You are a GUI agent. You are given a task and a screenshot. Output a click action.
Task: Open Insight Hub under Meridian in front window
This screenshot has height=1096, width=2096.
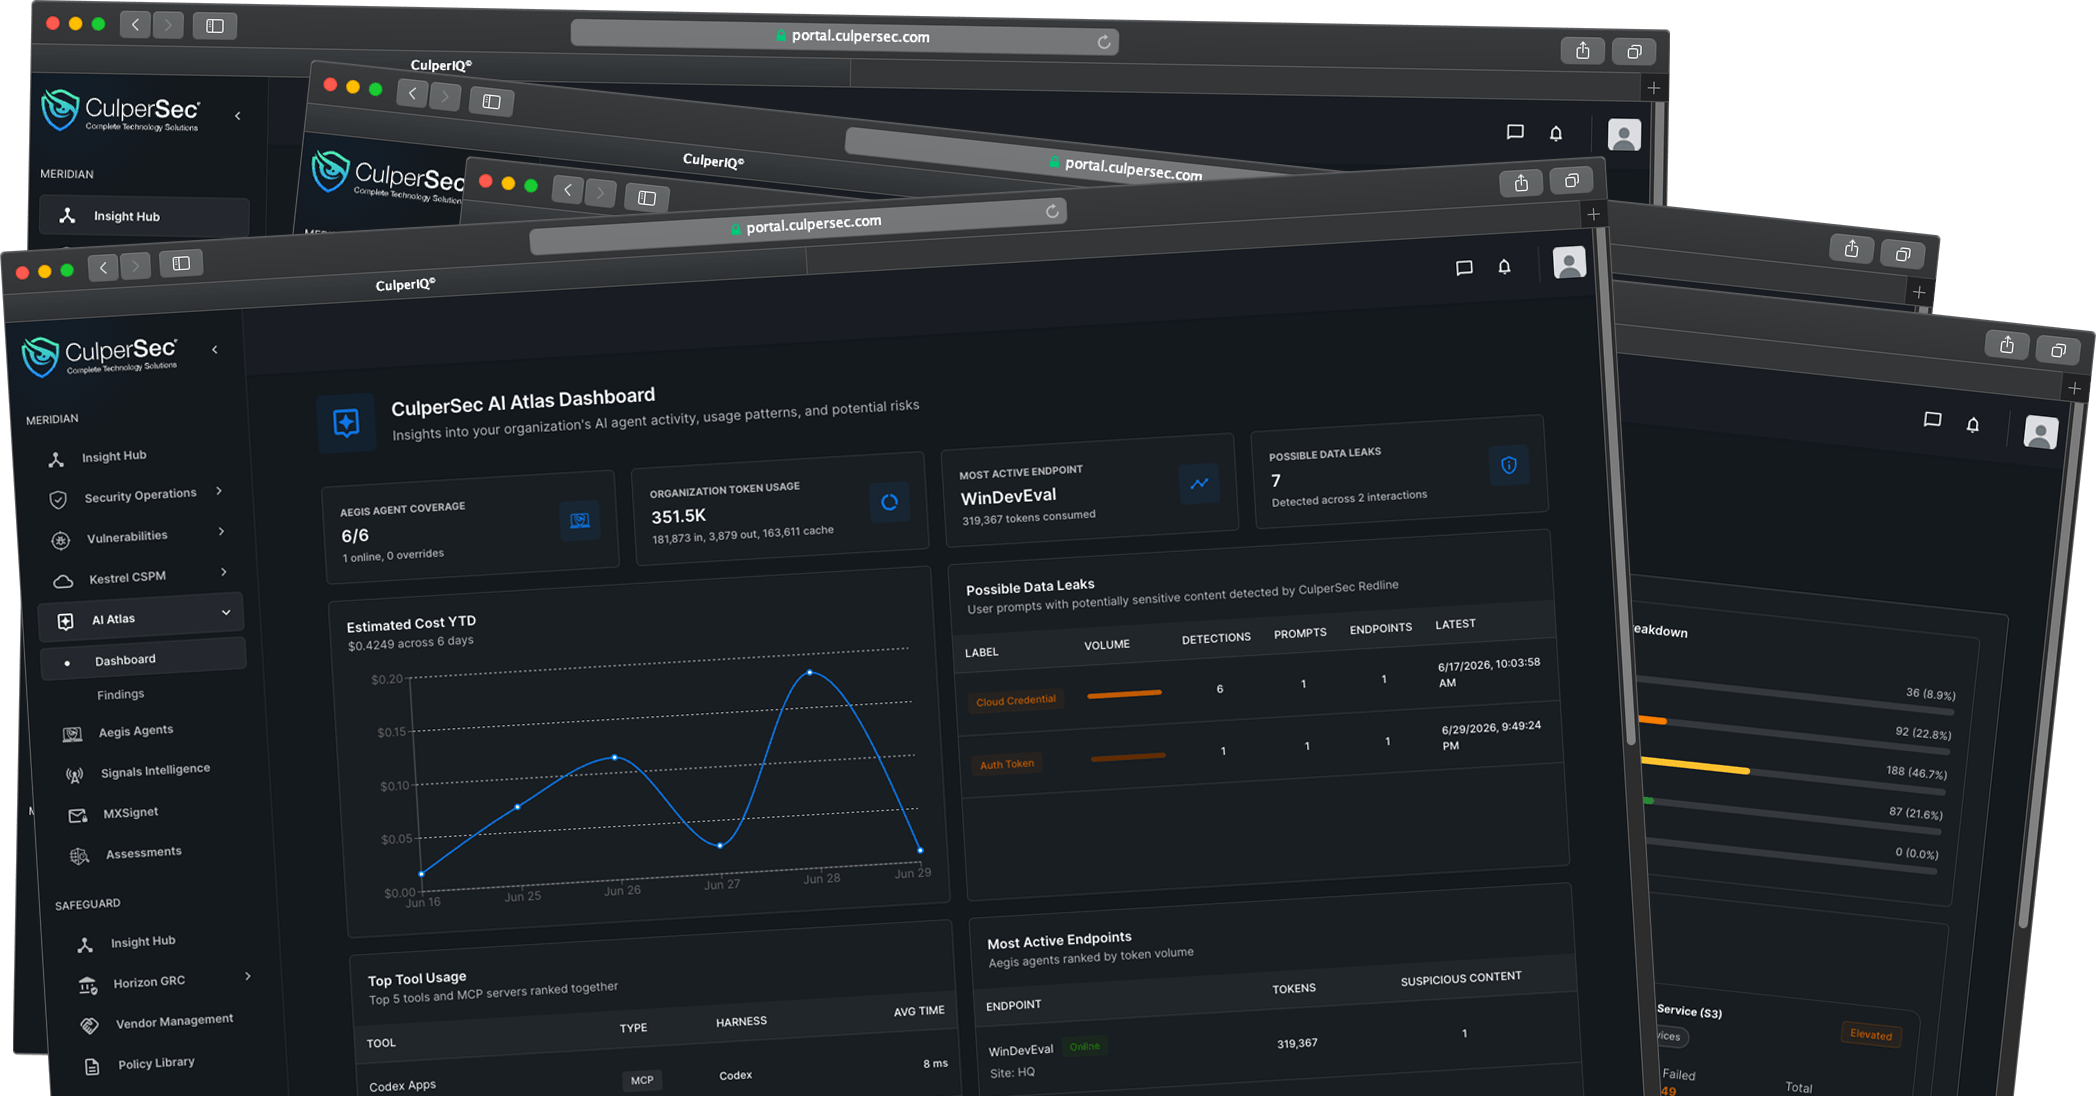click(112, 457)
